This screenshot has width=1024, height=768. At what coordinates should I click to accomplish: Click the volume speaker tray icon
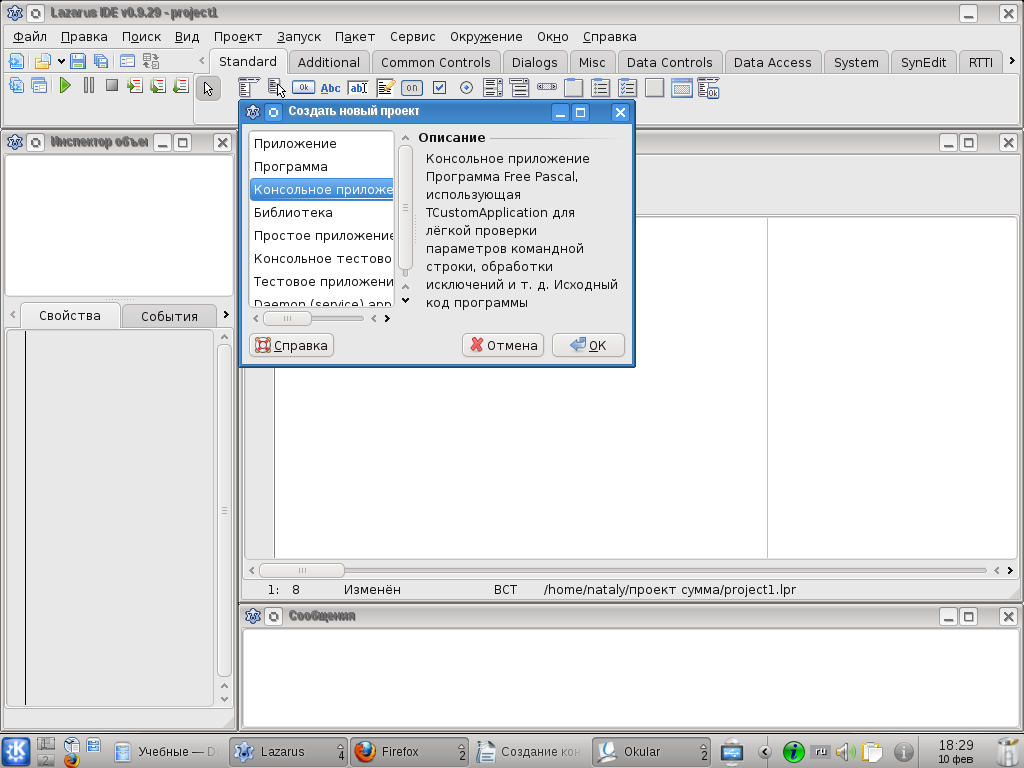[846, 752]
